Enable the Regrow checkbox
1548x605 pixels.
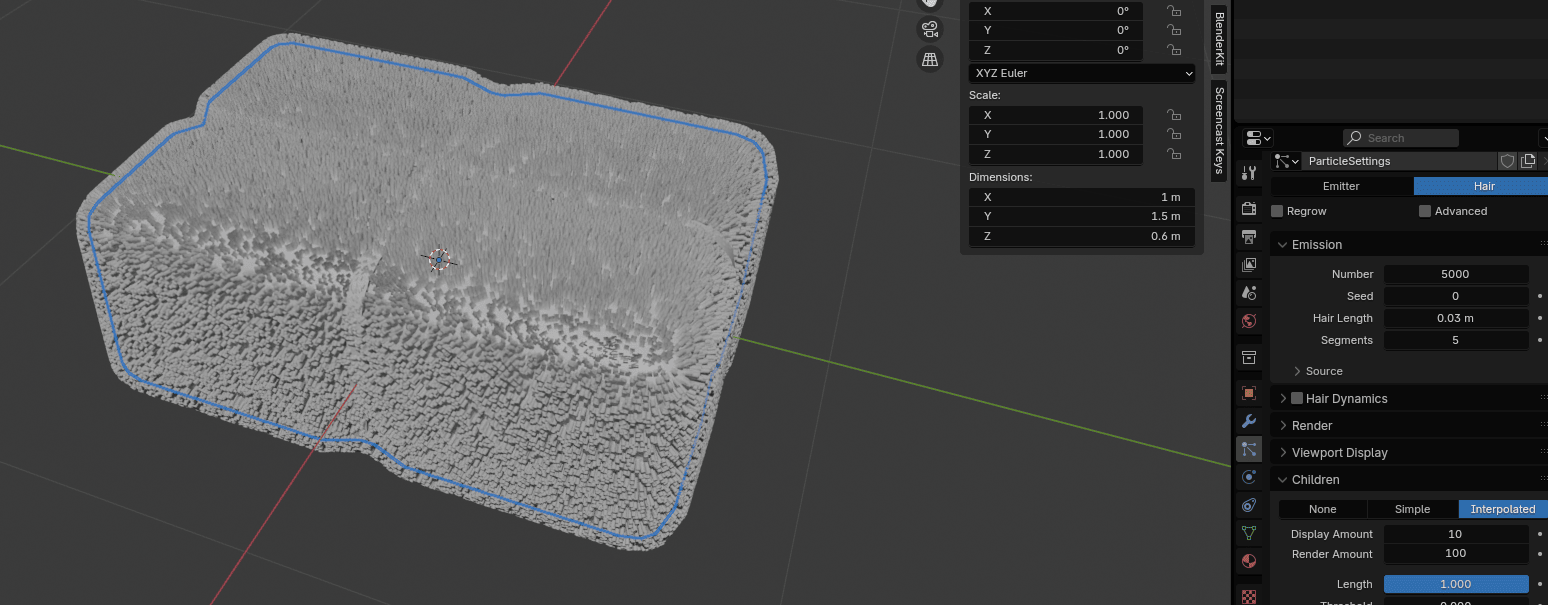click(x=1277, y=211)
